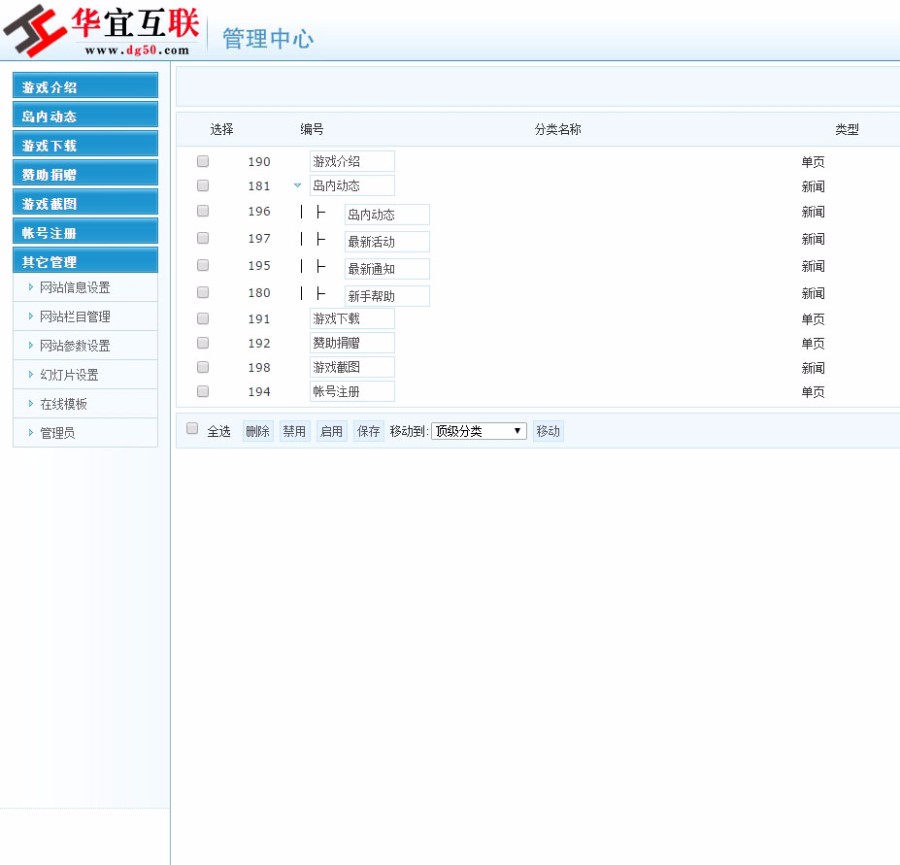The width and height of the screenshot is (900, 865).
Task: Open the 顶级分类 move-to dropdown
Action: (478, 431)
